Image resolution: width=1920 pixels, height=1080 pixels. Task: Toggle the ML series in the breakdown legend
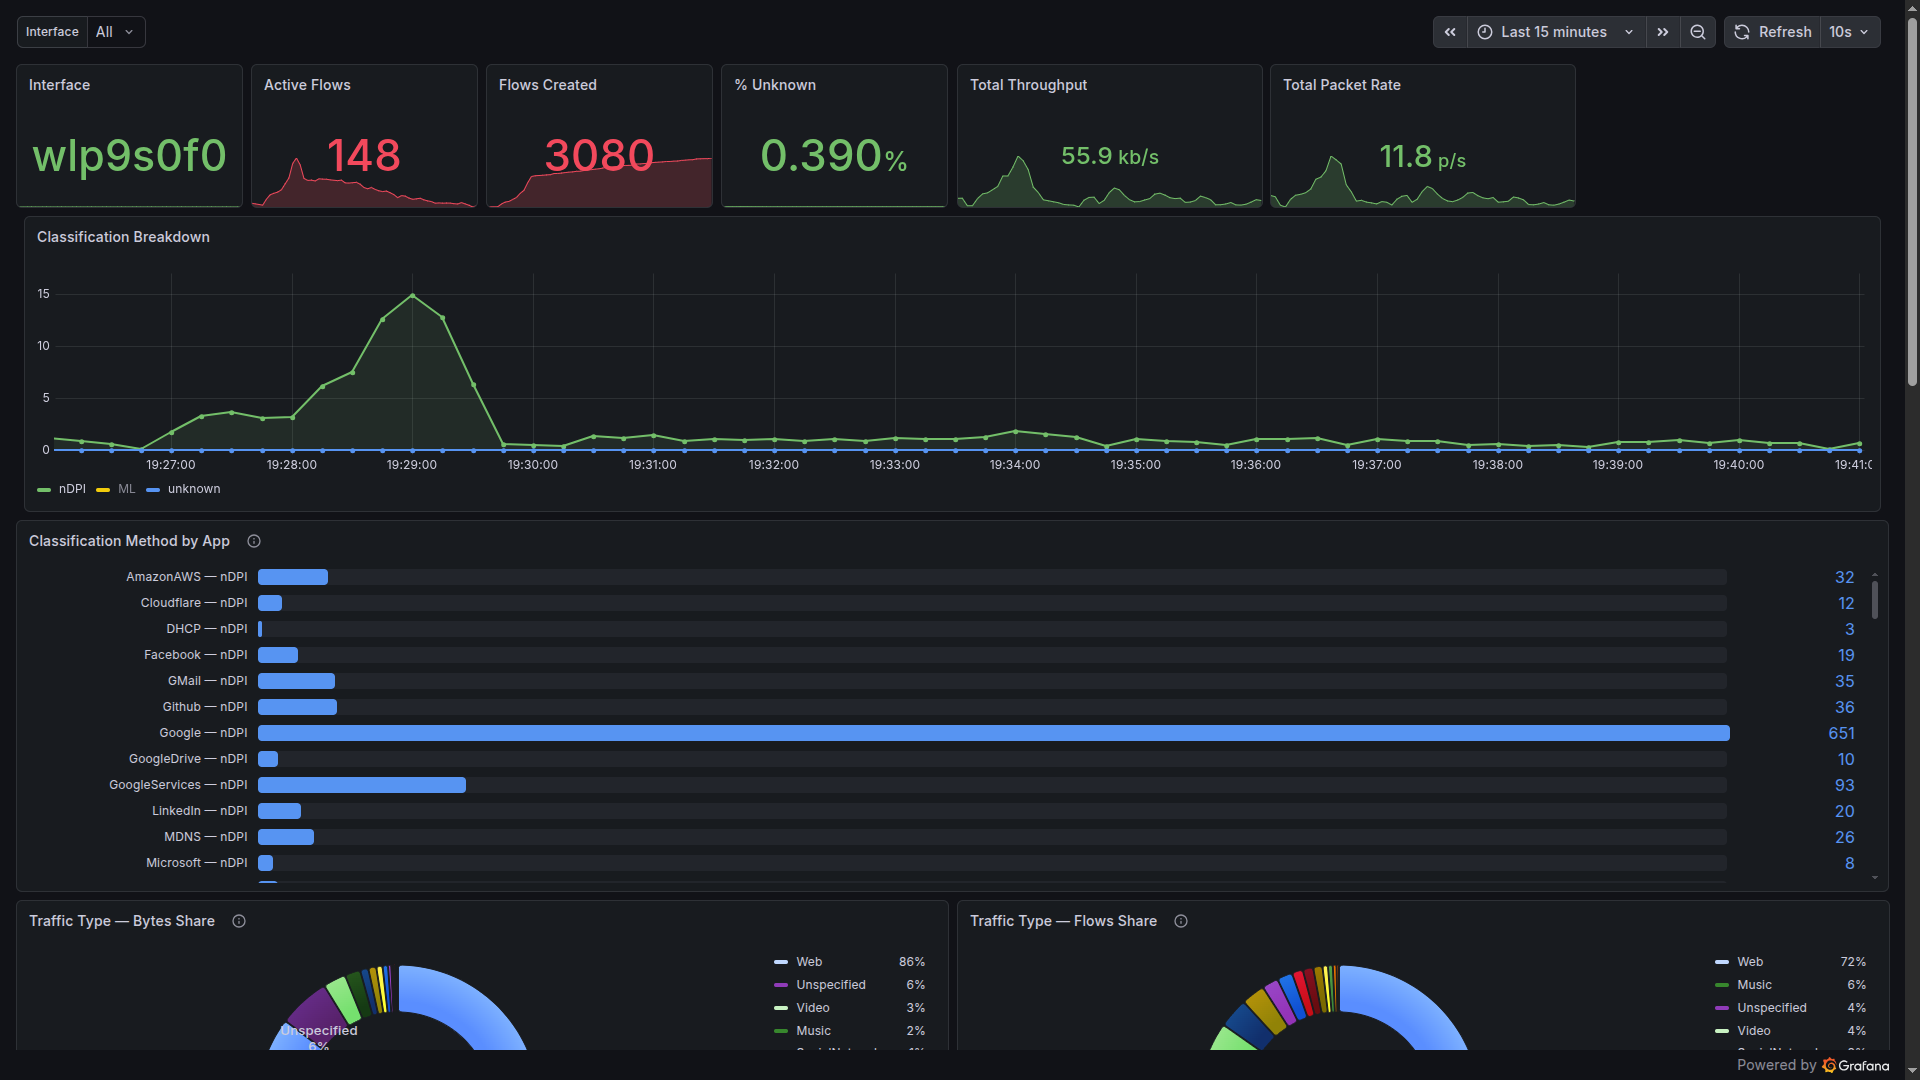tap(127, 489)
